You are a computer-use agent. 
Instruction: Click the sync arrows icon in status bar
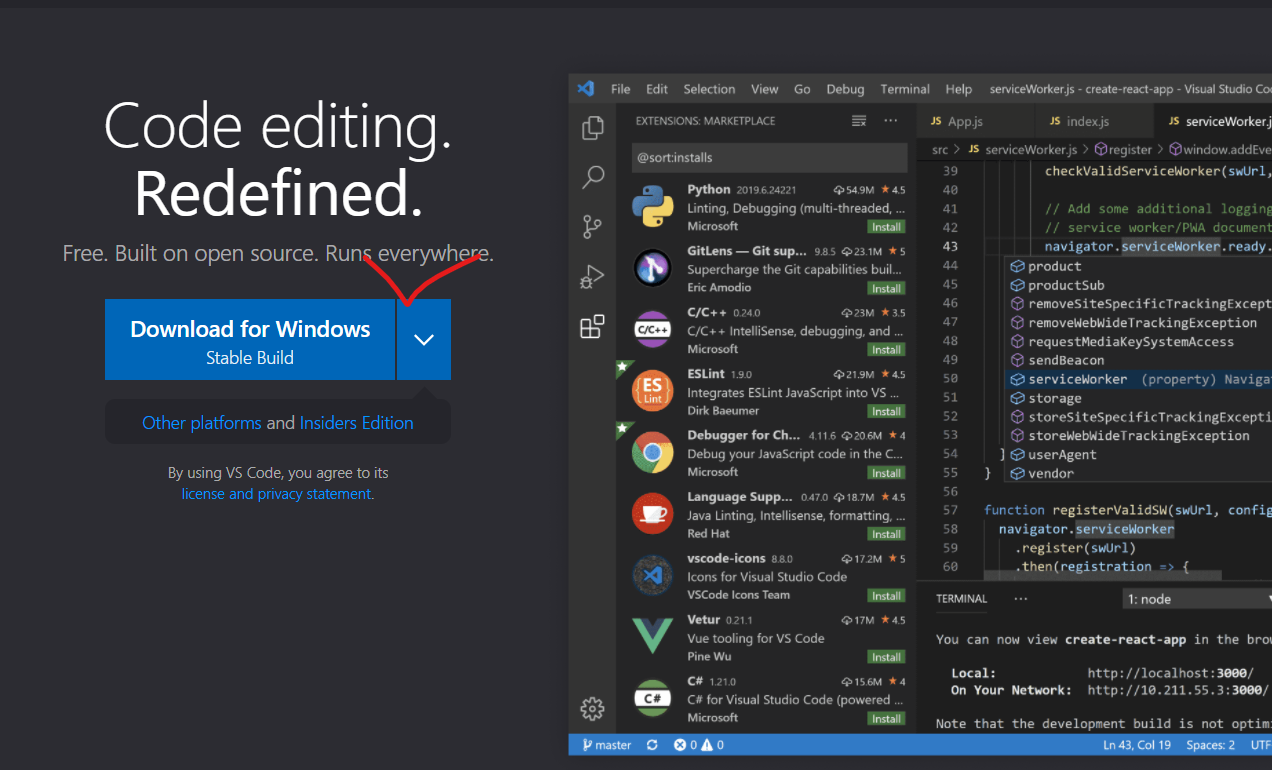[x=652, y=745]
